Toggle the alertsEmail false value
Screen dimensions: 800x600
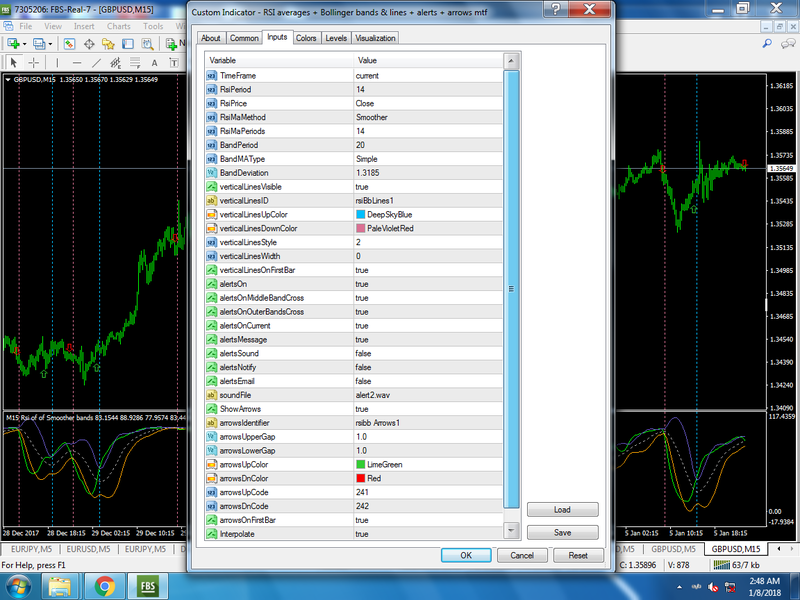pos(428,381)
